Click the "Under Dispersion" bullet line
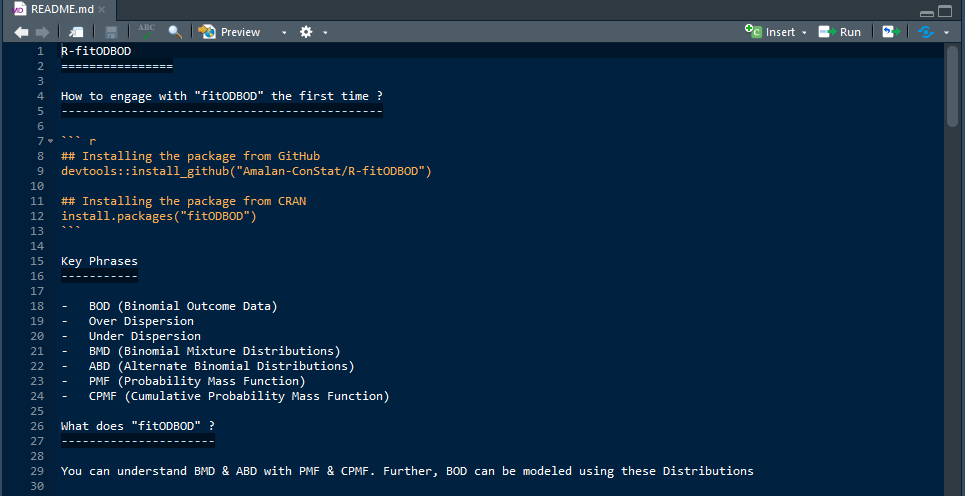 coord(145,336)
